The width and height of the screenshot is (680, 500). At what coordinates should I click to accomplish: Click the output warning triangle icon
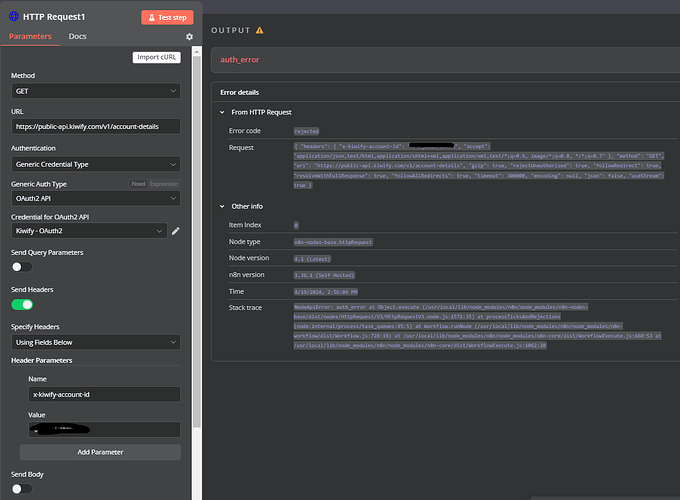click(x=259, y=30)
